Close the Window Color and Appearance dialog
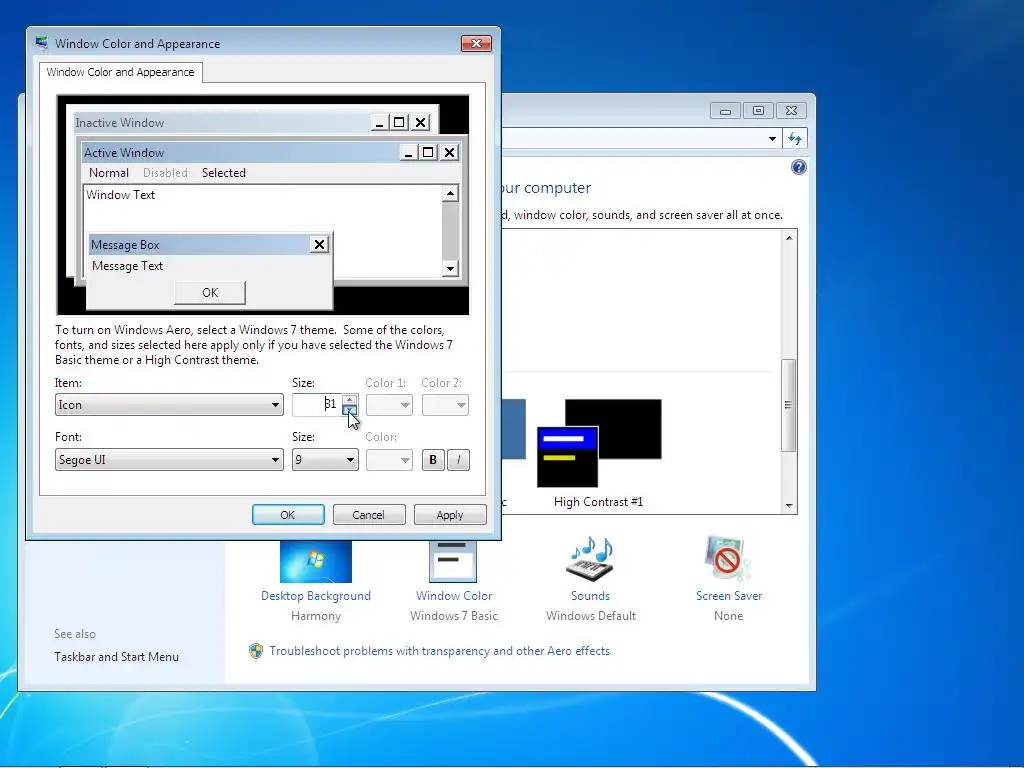Screen dimensions: 1024x768 (x=476, y=43)
